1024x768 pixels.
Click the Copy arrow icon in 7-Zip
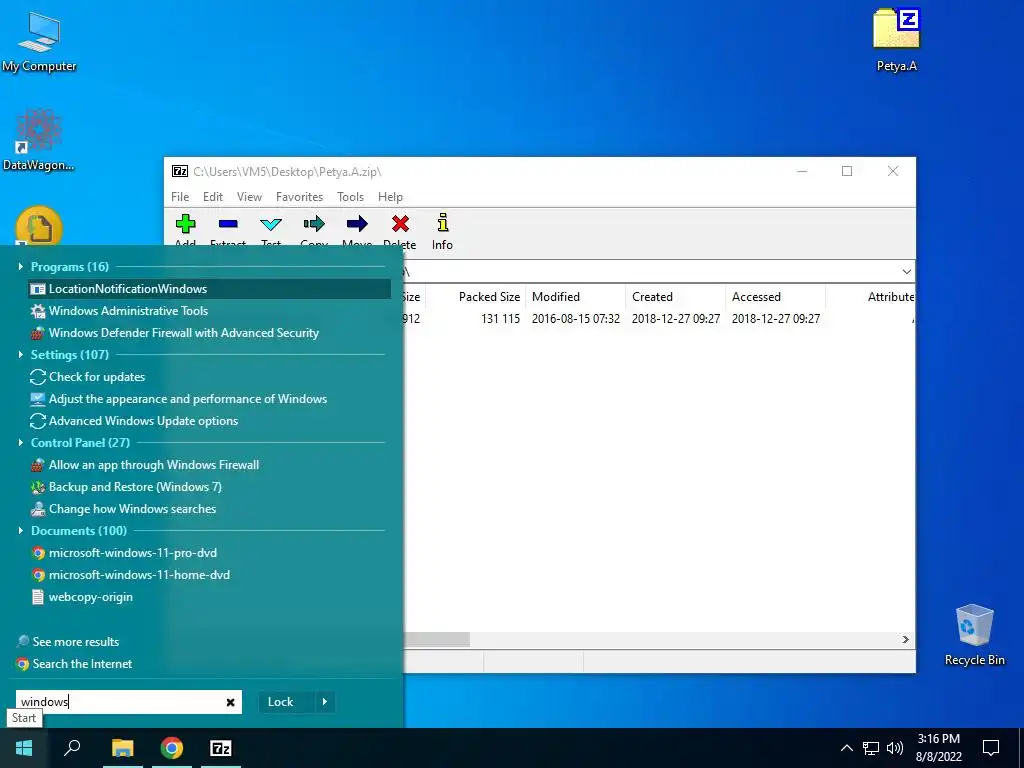[314, 225]
